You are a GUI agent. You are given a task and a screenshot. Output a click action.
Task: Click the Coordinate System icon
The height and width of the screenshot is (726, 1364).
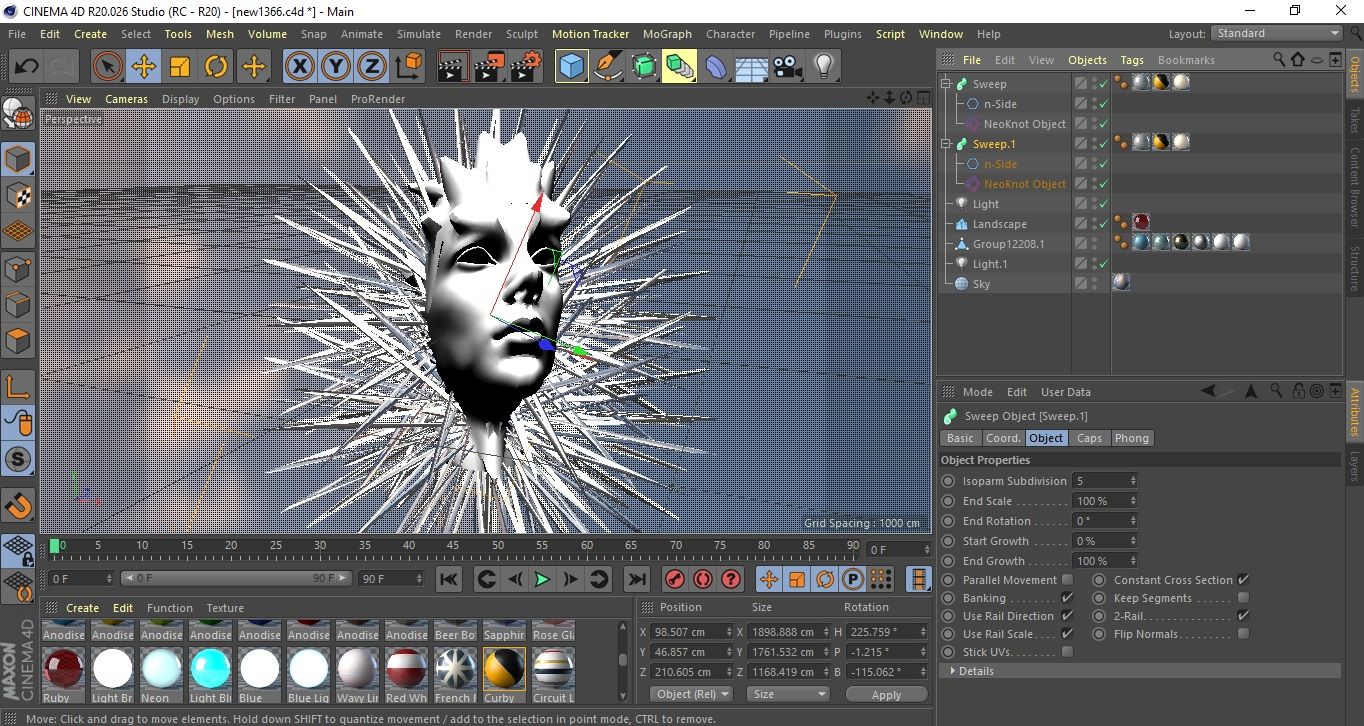coord(409,67)
